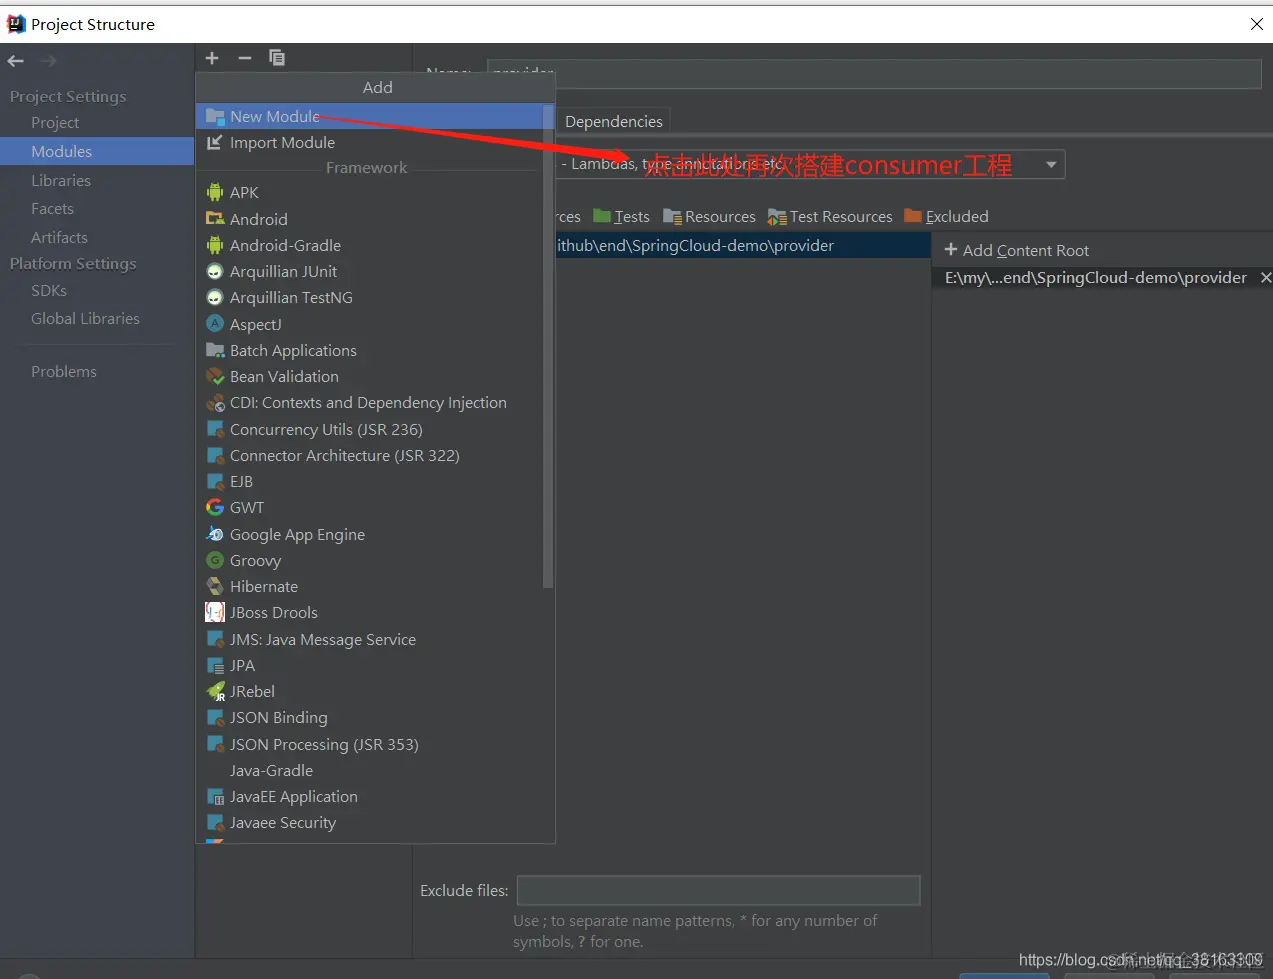Click the JavaEE Application icon
1273x979 pixels.
click(214, 796)
